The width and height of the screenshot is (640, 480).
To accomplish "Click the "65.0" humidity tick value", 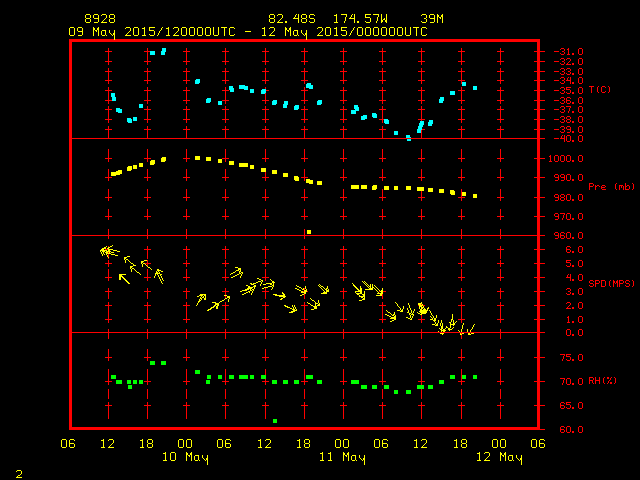I will [571, 406].
